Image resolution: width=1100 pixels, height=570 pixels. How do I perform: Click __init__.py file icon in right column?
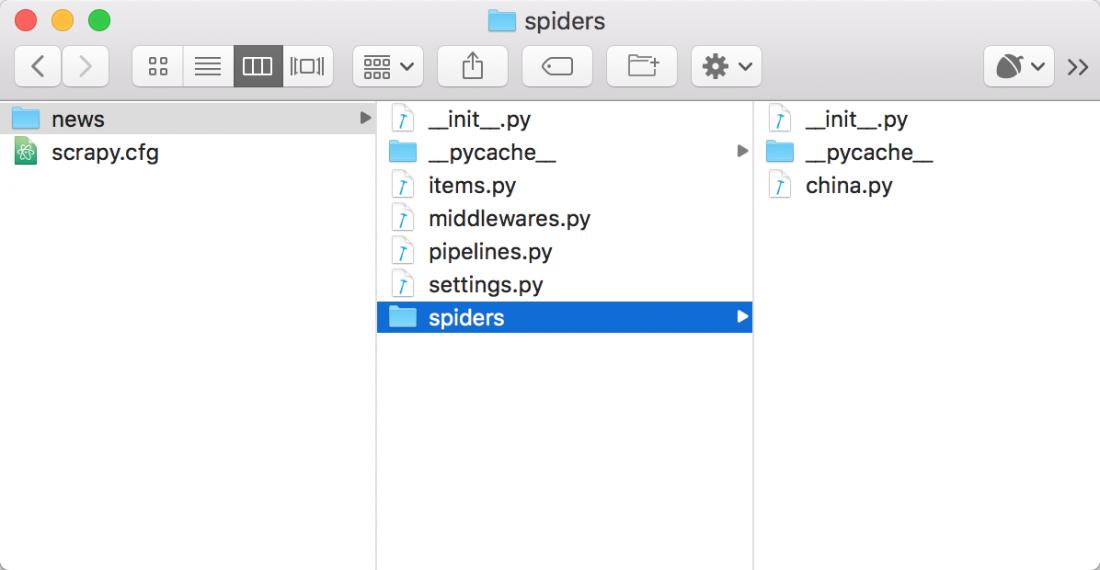tap(779, 119)
